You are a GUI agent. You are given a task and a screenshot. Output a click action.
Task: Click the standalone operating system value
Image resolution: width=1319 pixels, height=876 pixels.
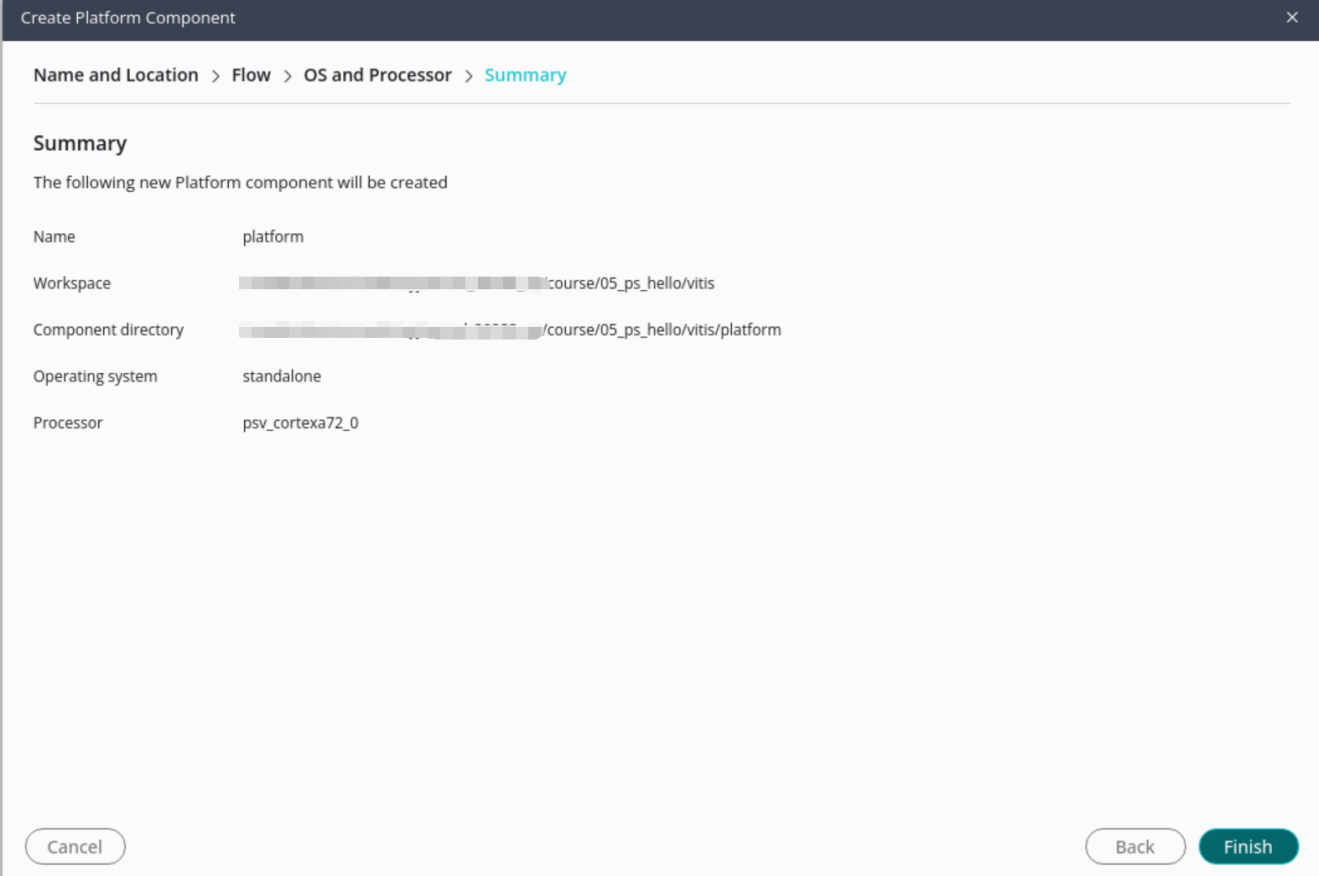(x=282, y=376)
